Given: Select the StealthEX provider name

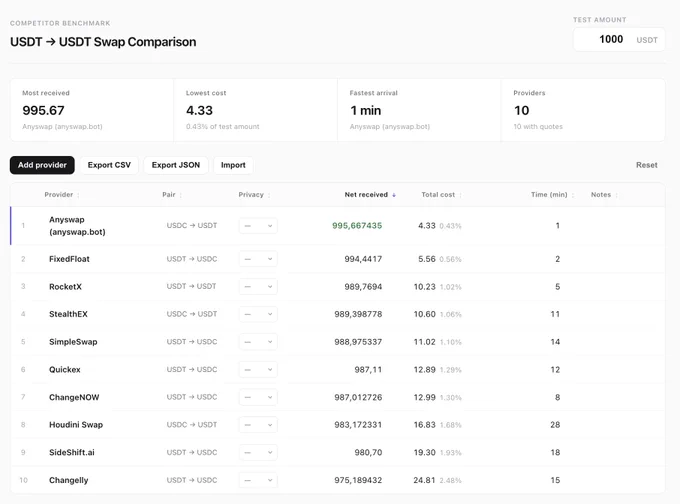Looking at the screenshot, I should pos(68,314).
